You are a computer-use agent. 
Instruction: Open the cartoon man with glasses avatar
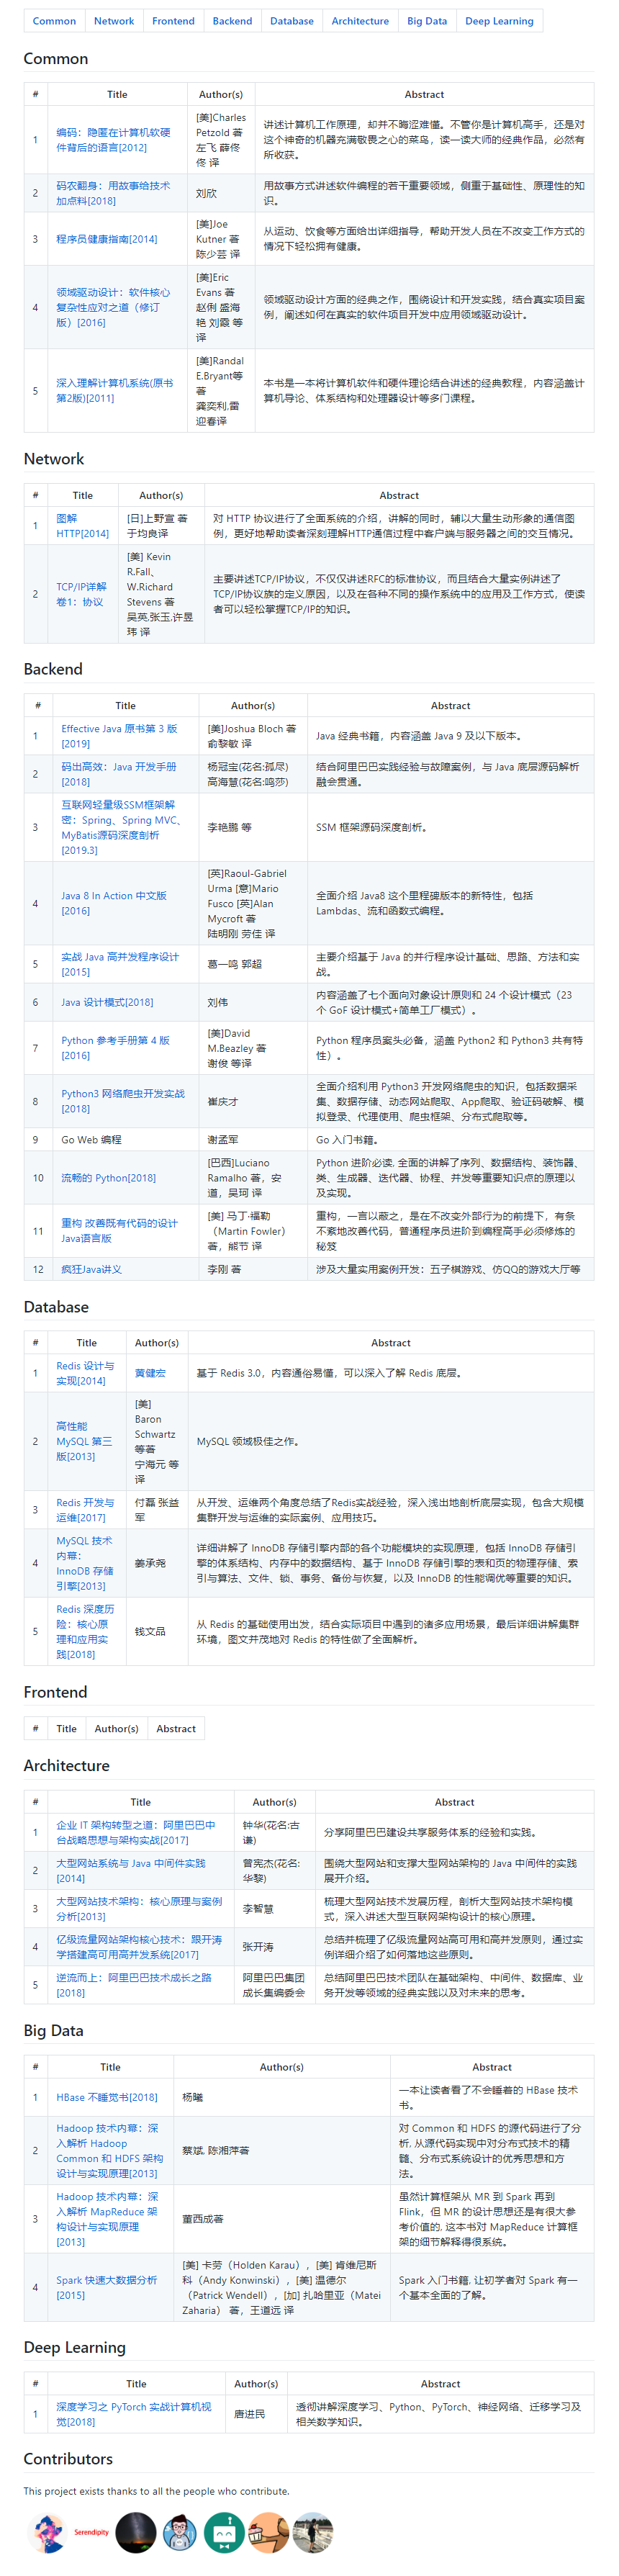[x=180, y=2532]
